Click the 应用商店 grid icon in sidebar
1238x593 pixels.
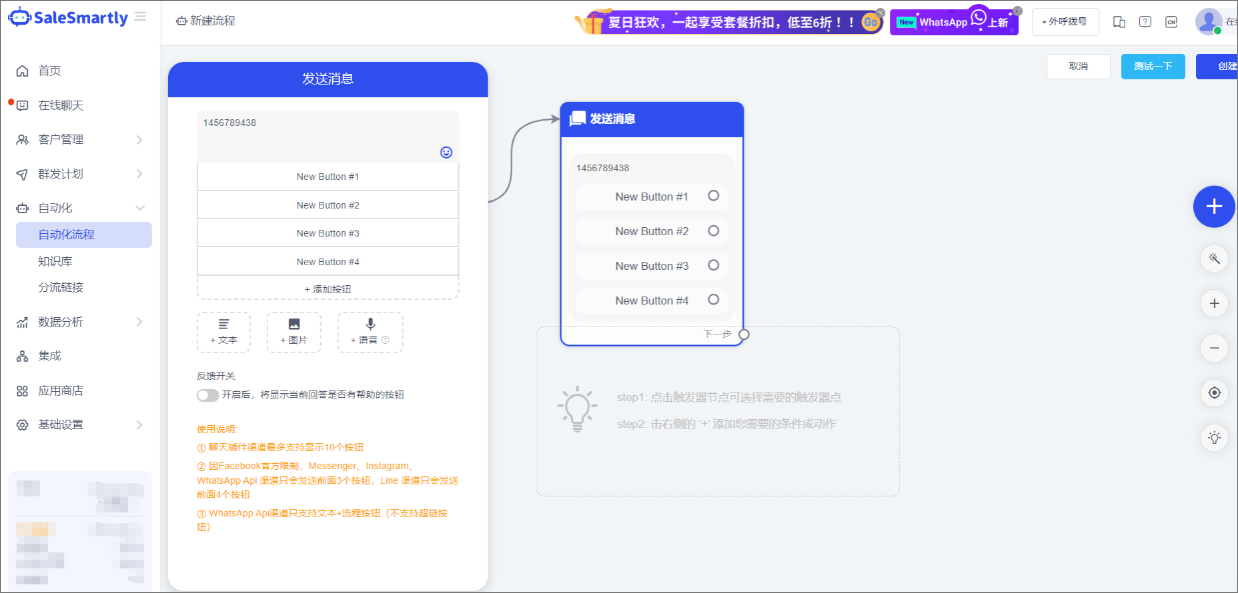pyautogui.click(x=22, y=391)
